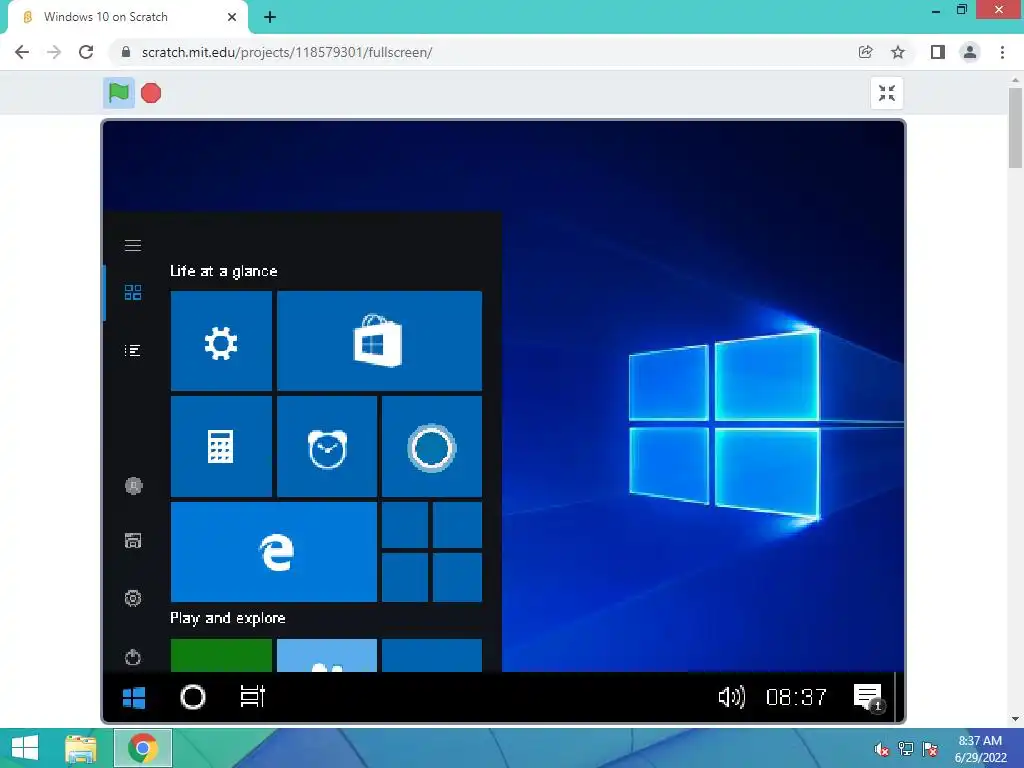1024x768 pixels.
Task: Click network icon in system tray
Action: 906,749
